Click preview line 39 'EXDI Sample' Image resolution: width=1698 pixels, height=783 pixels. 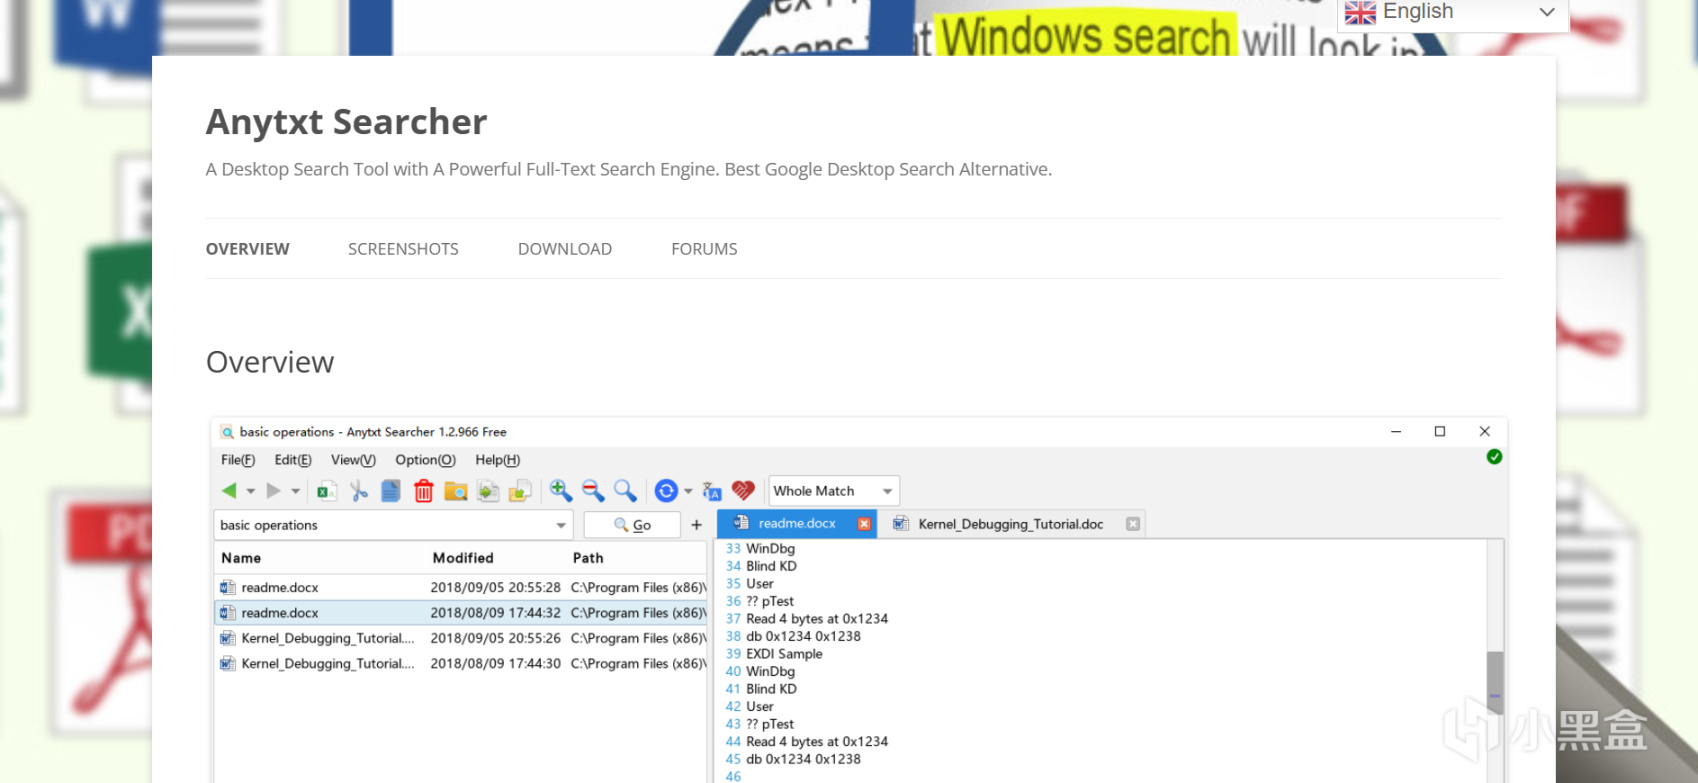pyautogui.click(x=784, y=654)
